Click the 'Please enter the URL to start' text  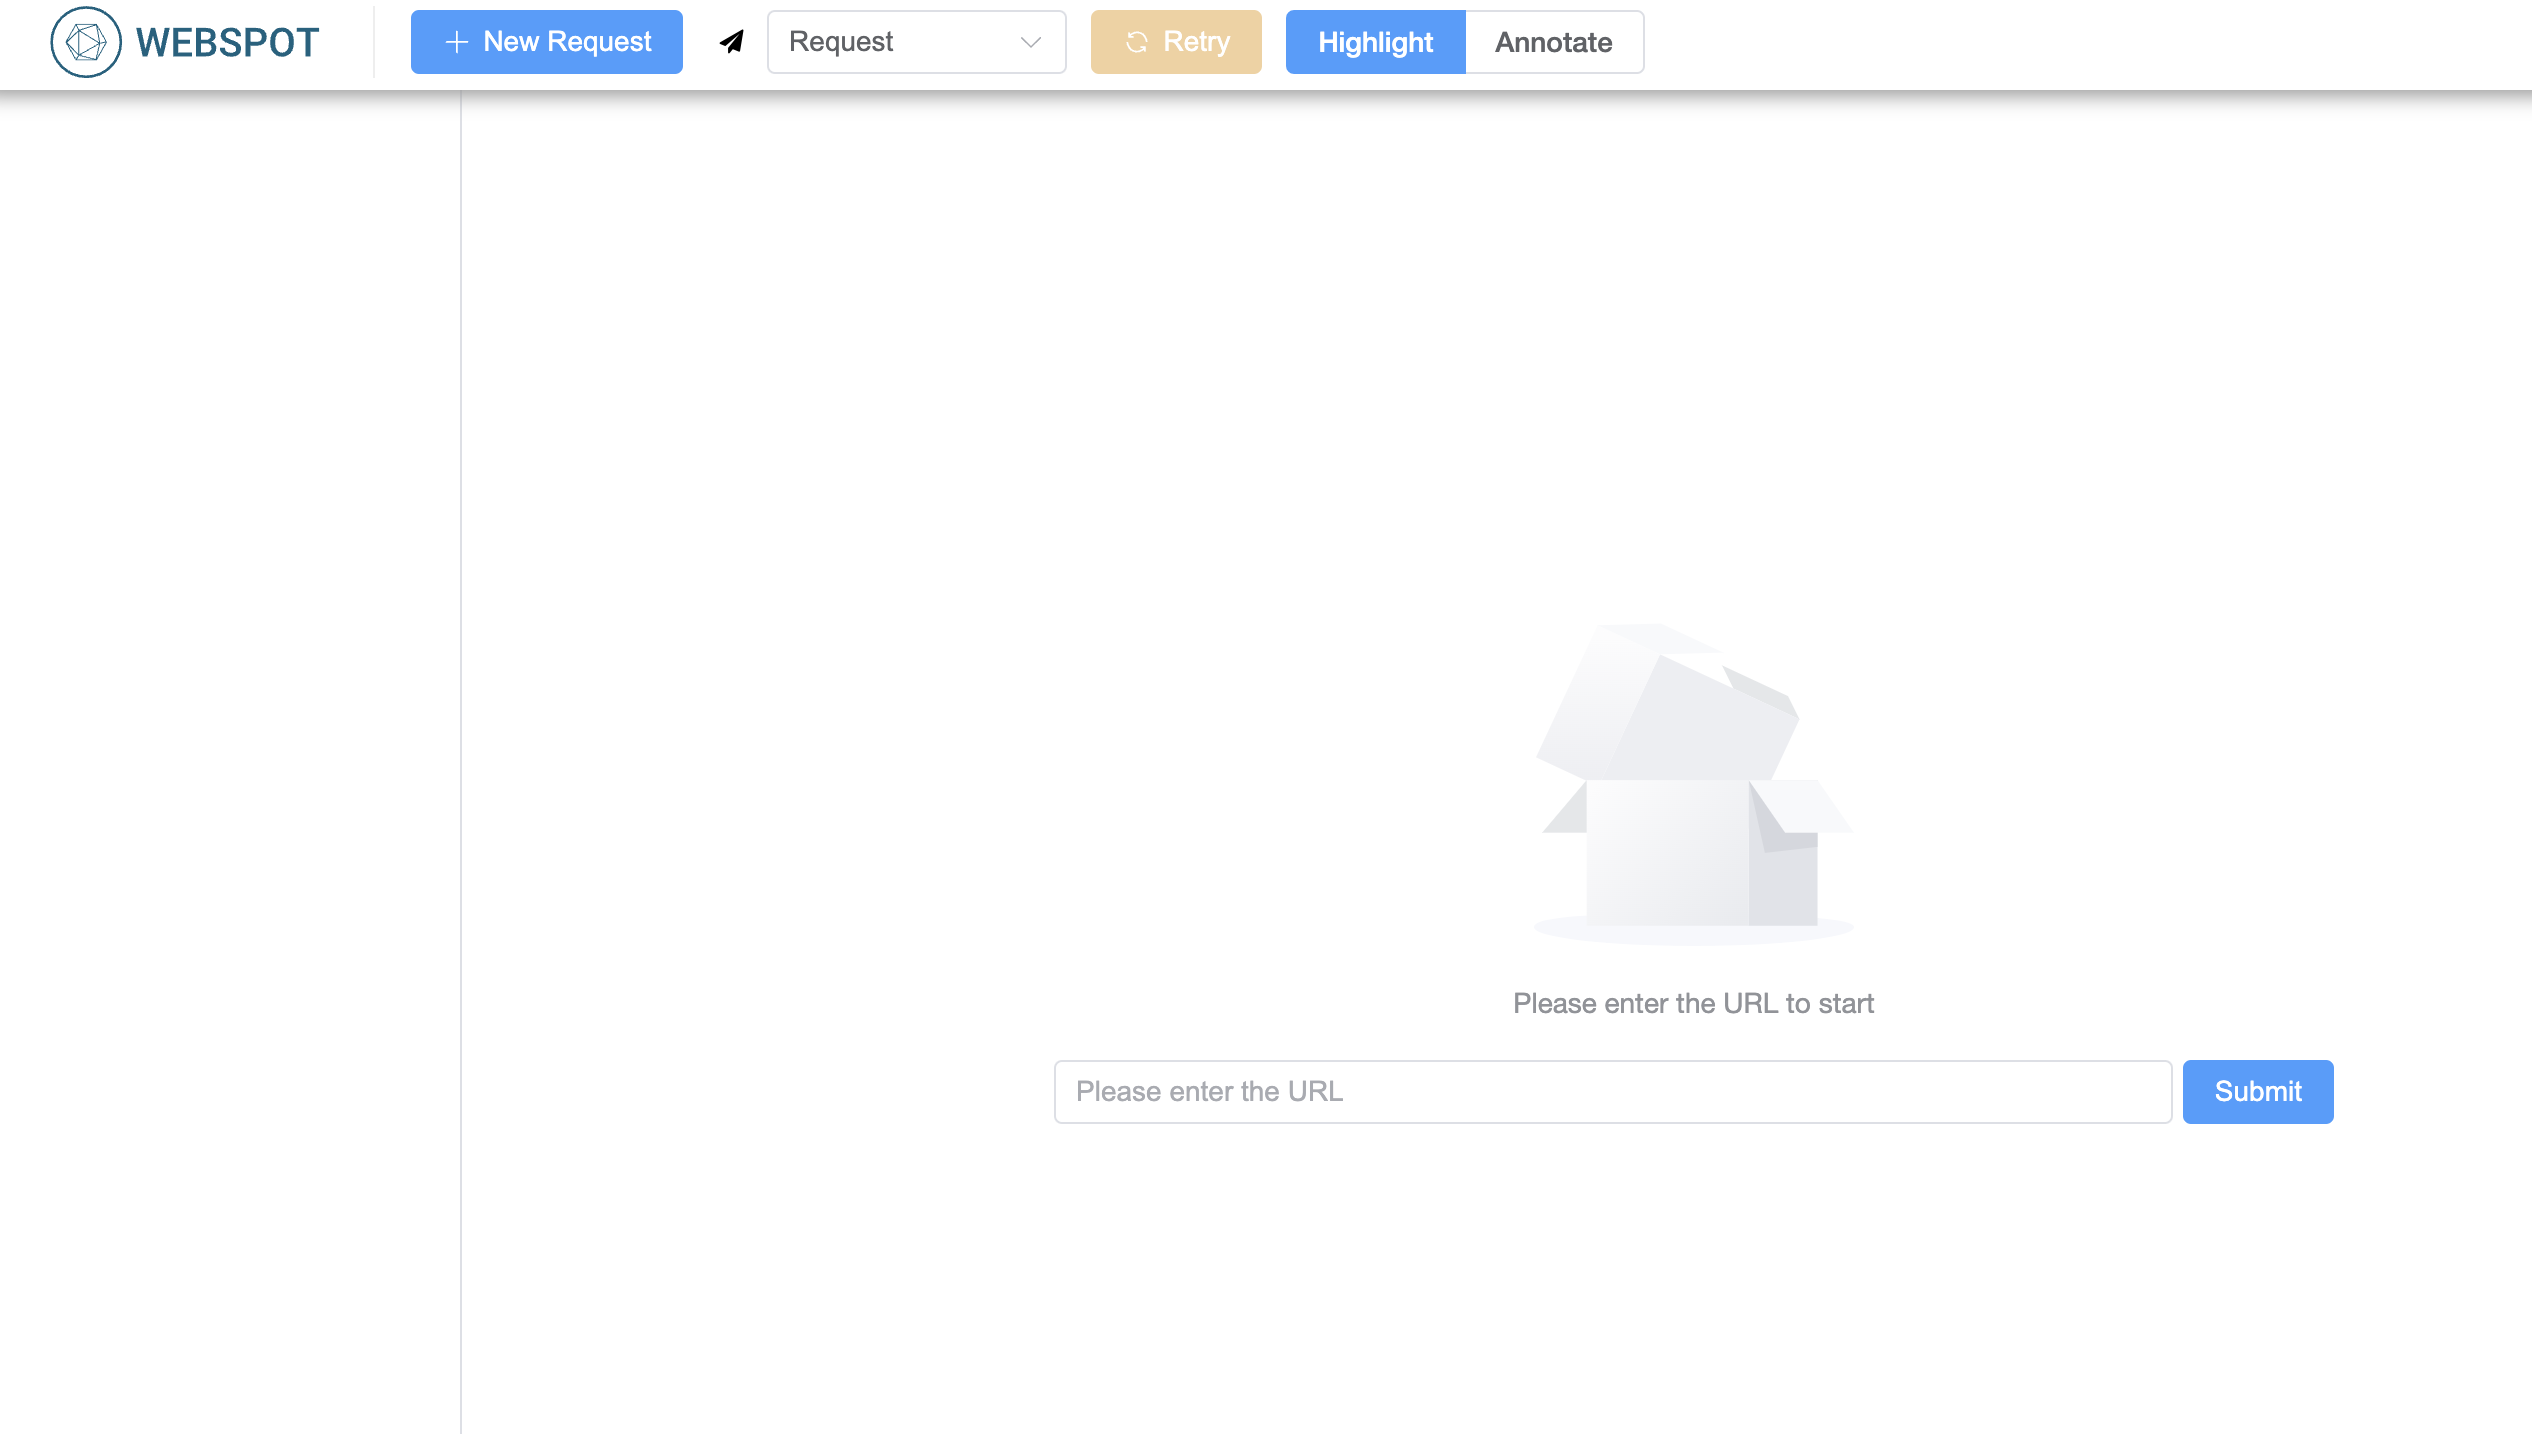1693,1003
